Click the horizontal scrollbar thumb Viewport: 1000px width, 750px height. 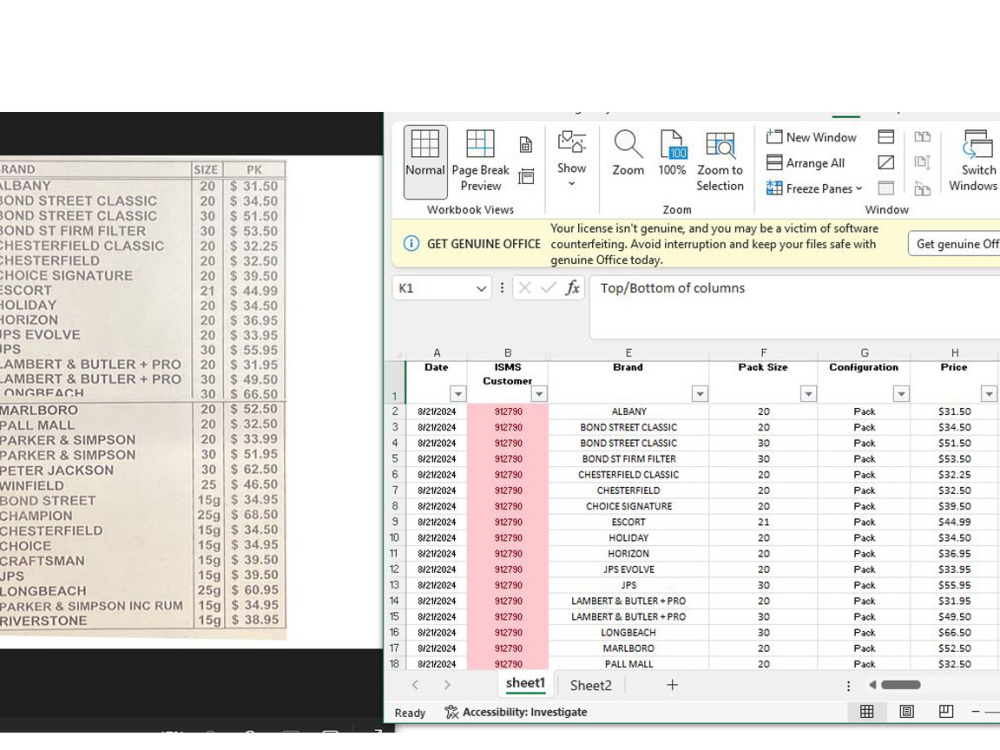[901, 685]
